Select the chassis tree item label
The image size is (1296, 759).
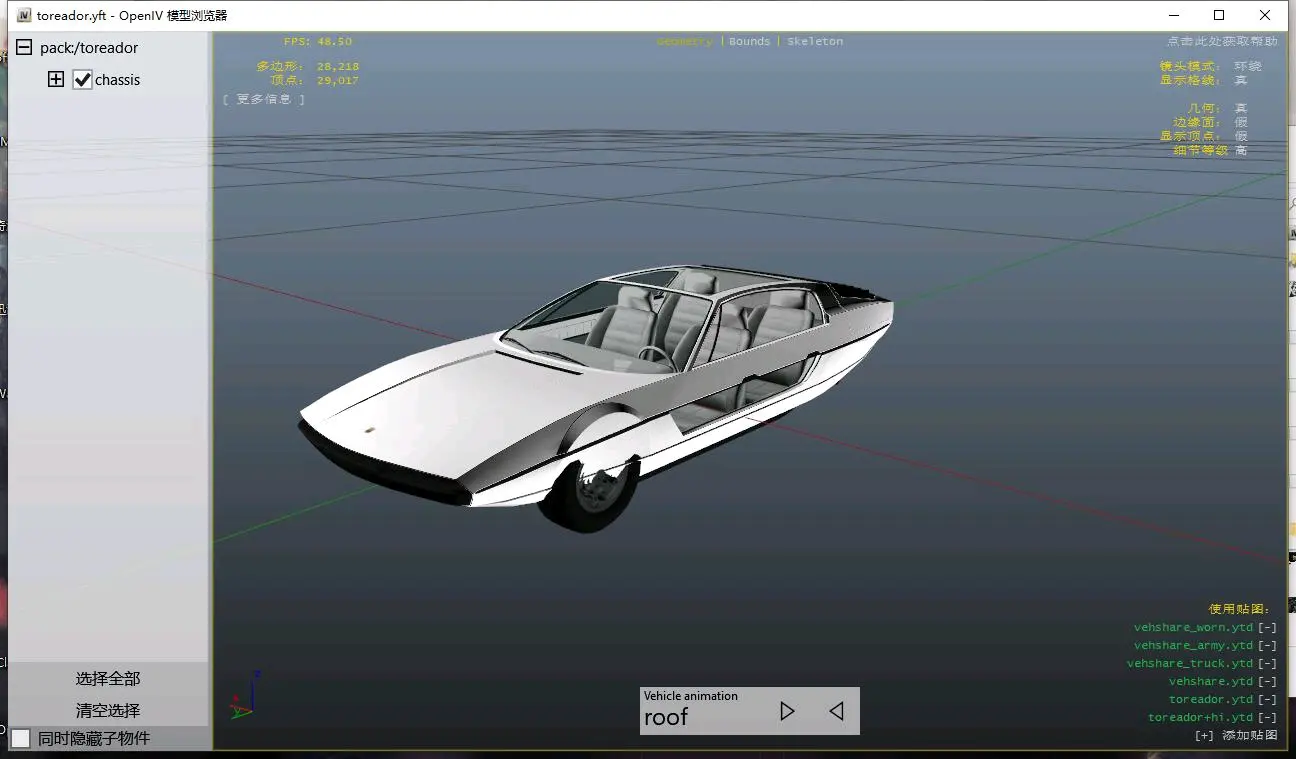[x=118, y=80]
